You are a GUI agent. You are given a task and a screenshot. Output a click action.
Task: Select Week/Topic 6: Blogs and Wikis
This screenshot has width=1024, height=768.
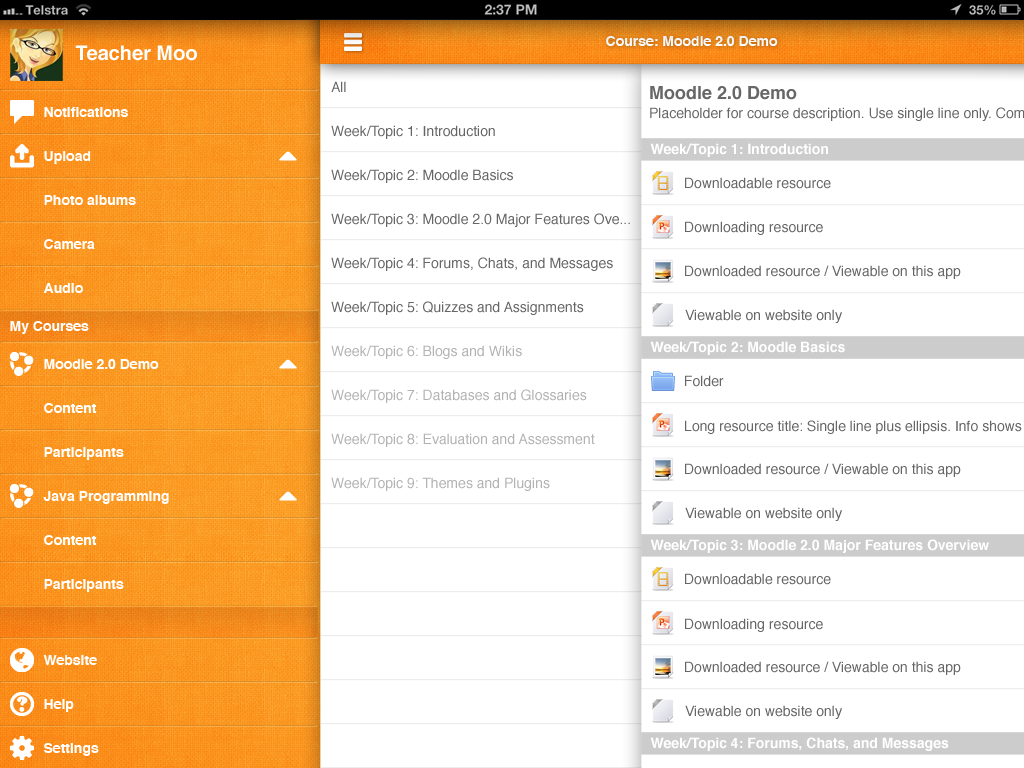coord(481,351)
